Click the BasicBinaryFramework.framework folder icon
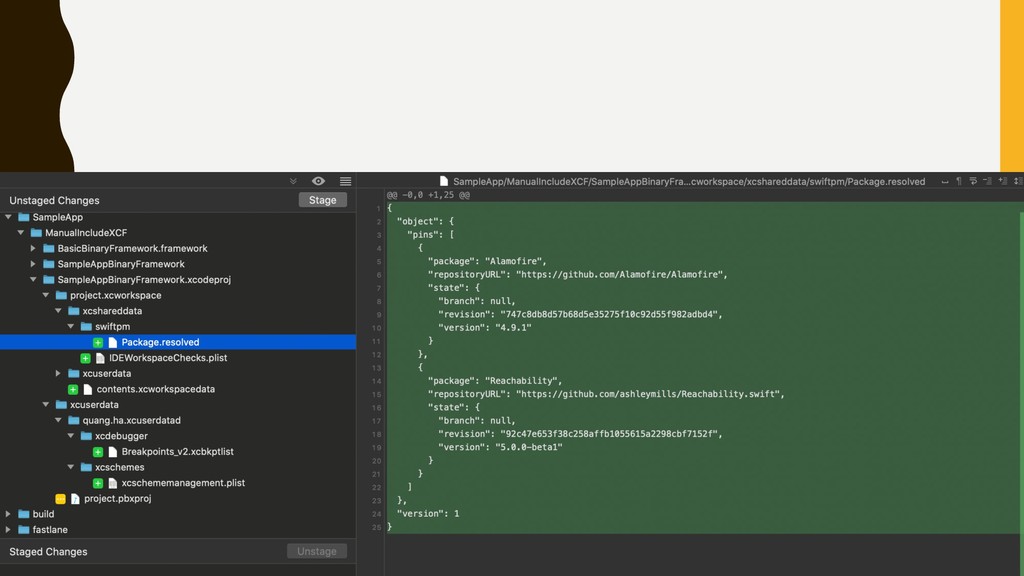 pyautogui.click(x=49, y=248)
